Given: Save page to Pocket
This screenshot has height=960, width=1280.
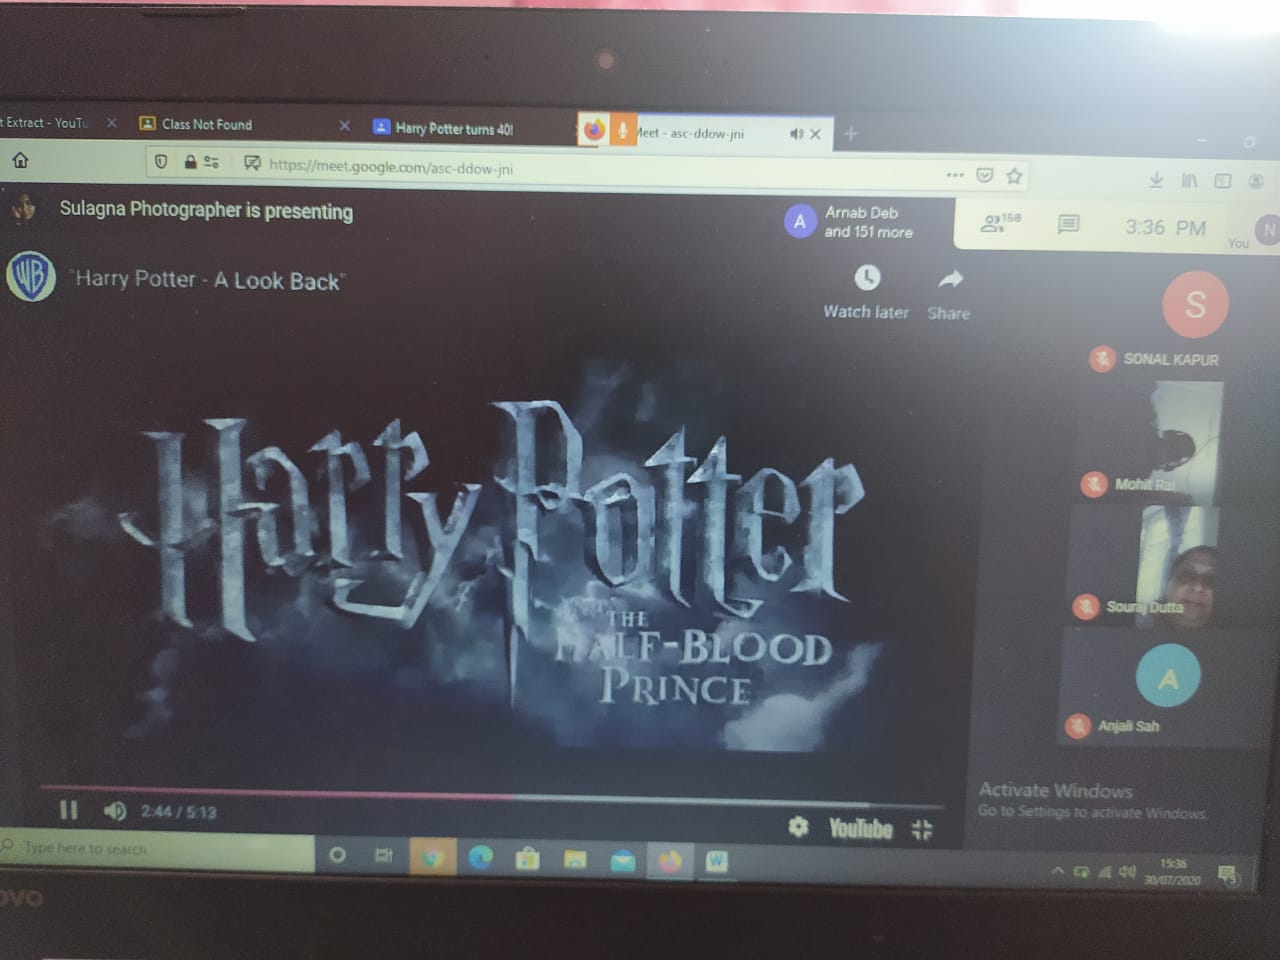Looking at the screenshot, I should [x=985, y=176].
